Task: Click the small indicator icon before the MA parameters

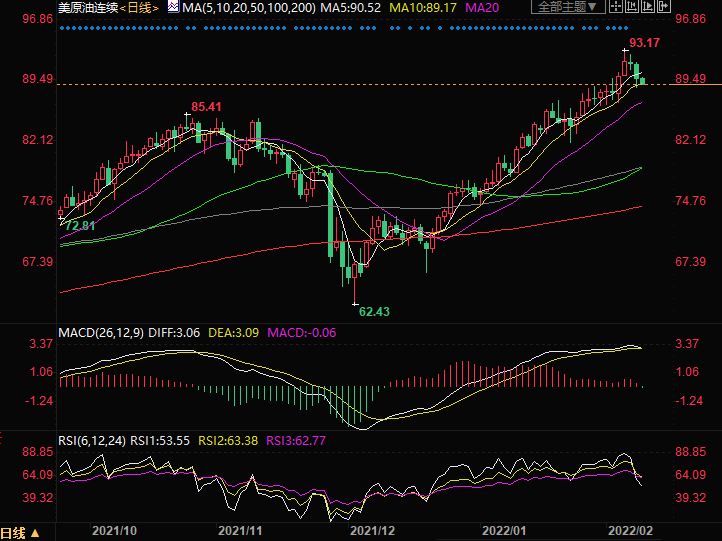Action: click(x=172, y=7)
